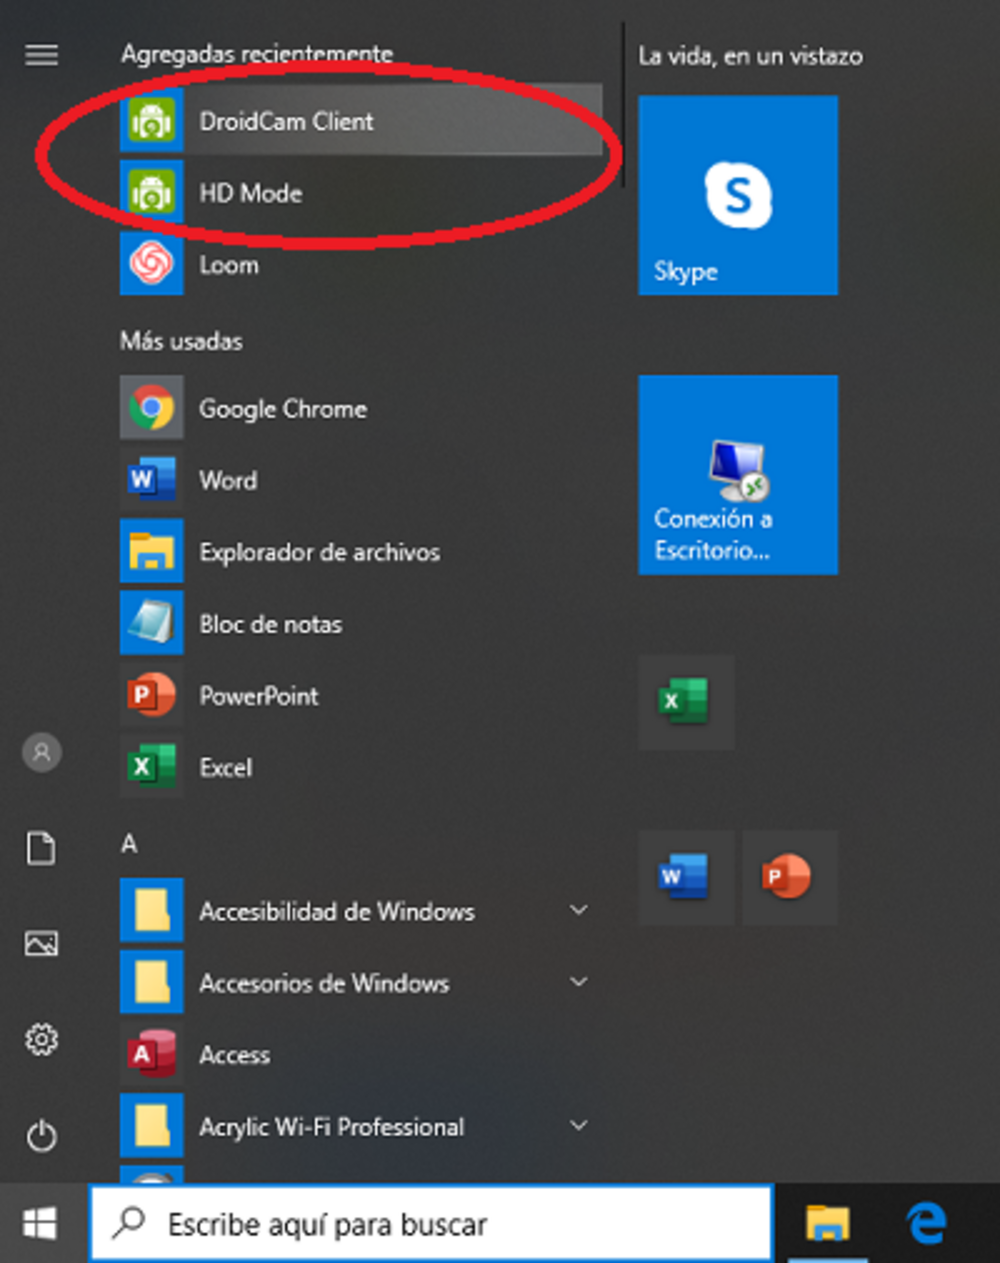This screenshot has width=1000, height=1263.
Task: Open the Access app icon
Action: 151,1054
